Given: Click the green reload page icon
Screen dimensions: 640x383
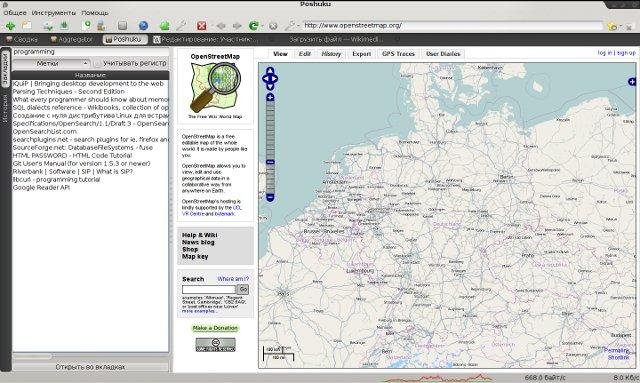Looking at the screenshot, I should click(x=253, y=26).
